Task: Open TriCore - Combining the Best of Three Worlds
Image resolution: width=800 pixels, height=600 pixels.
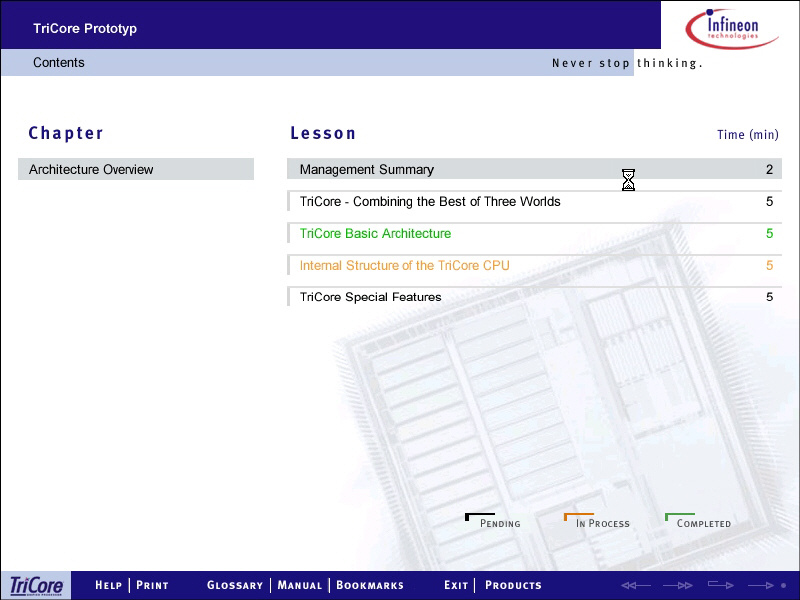Action: click(534, 202)
